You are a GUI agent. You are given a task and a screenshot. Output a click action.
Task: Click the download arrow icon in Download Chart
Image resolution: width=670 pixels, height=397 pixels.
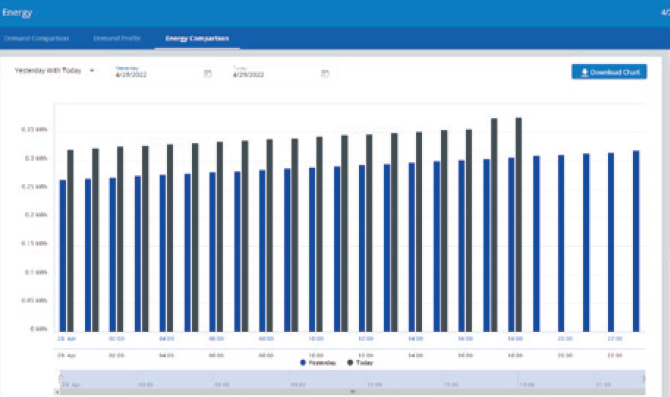coord(585,72)
